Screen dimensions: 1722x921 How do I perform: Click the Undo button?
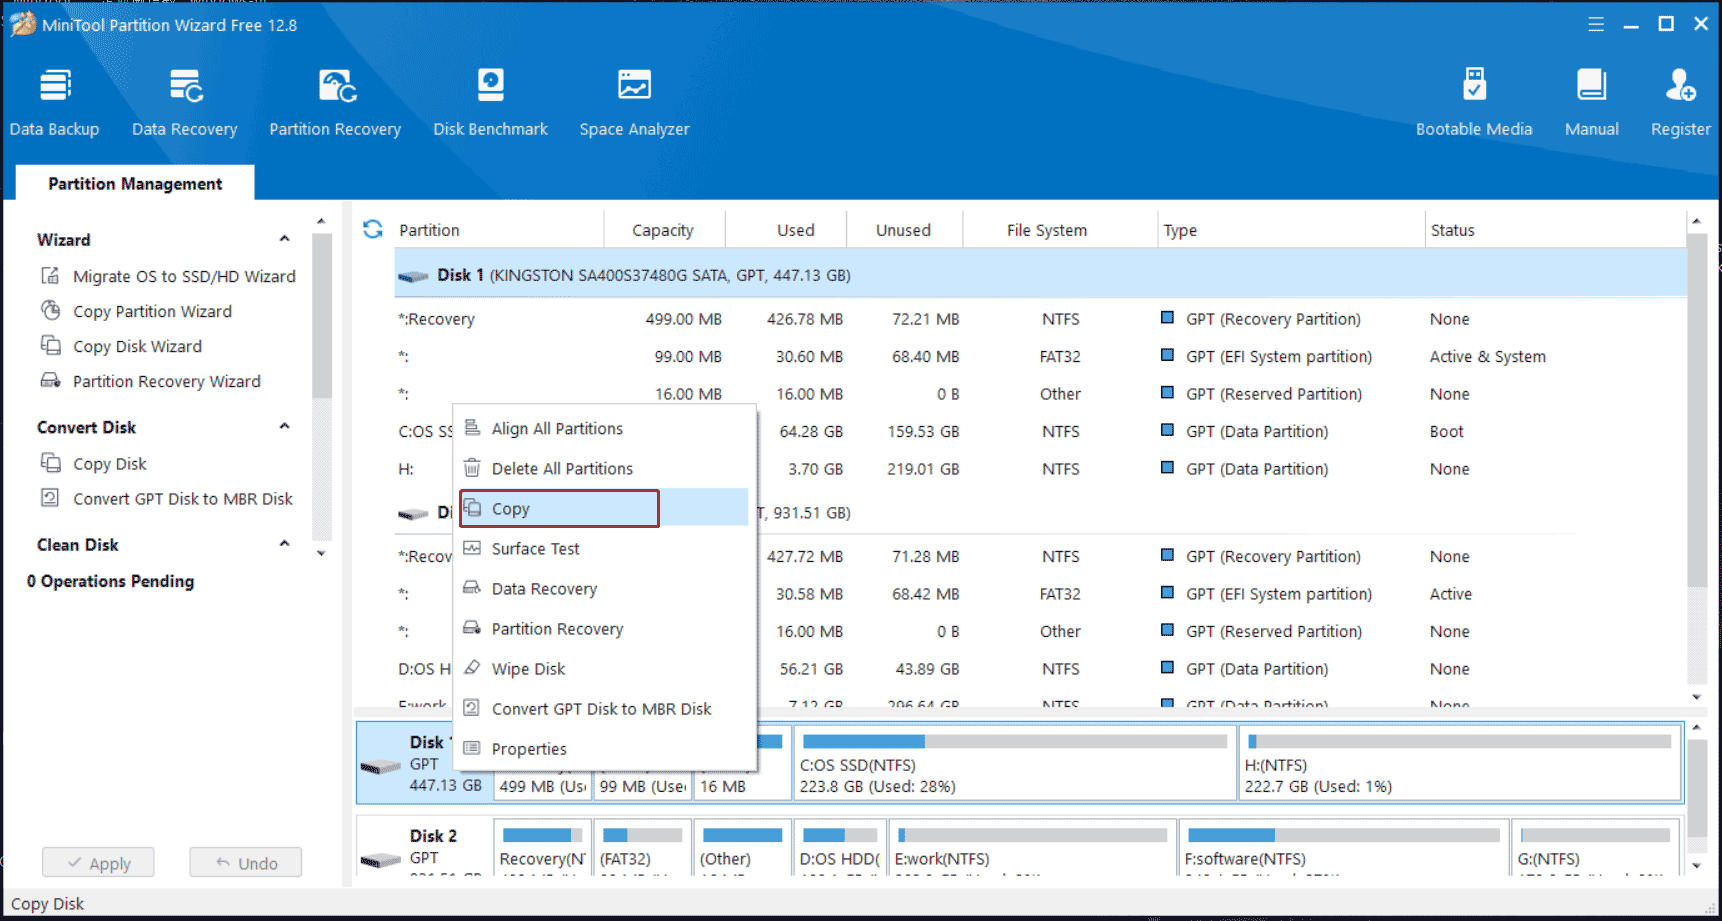(246, 863)
